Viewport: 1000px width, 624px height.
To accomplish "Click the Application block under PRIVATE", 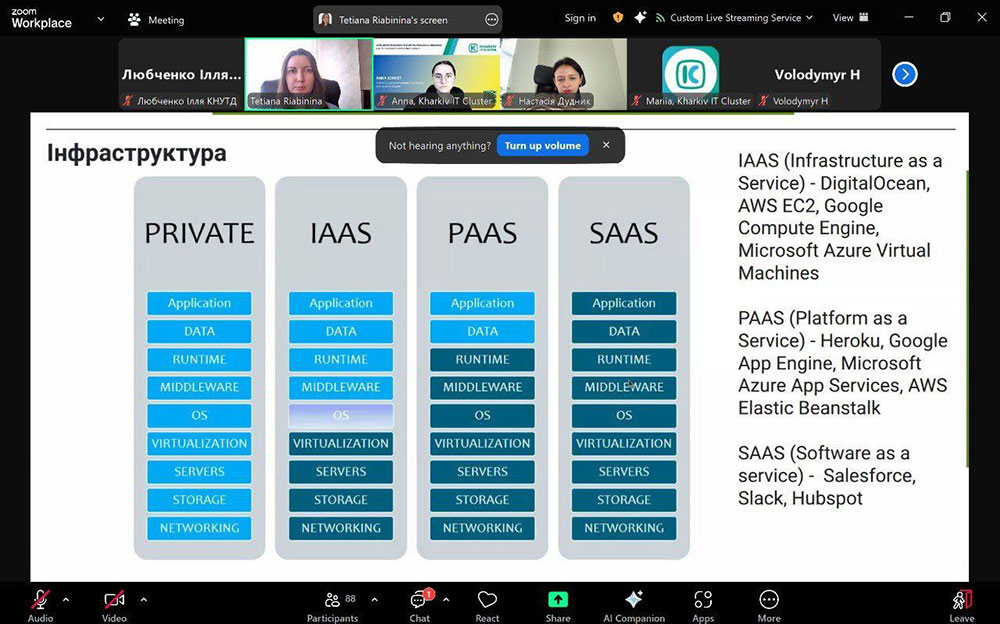I will click(x=199, y=303).
